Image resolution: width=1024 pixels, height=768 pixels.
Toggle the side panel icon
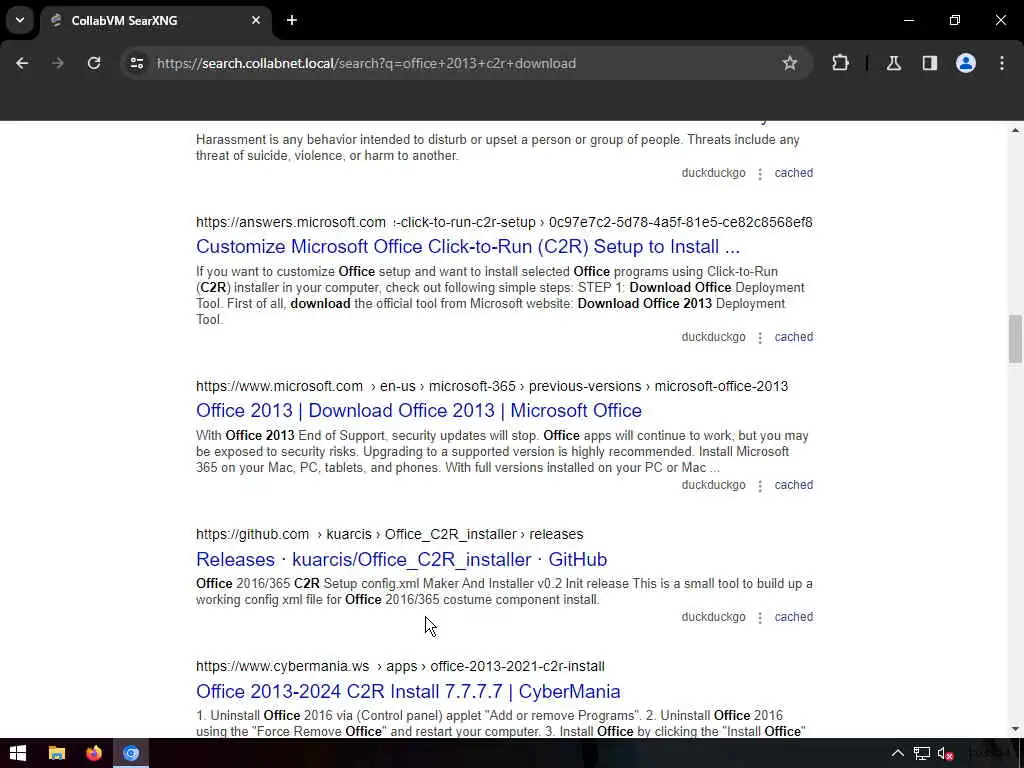(929, 63)
